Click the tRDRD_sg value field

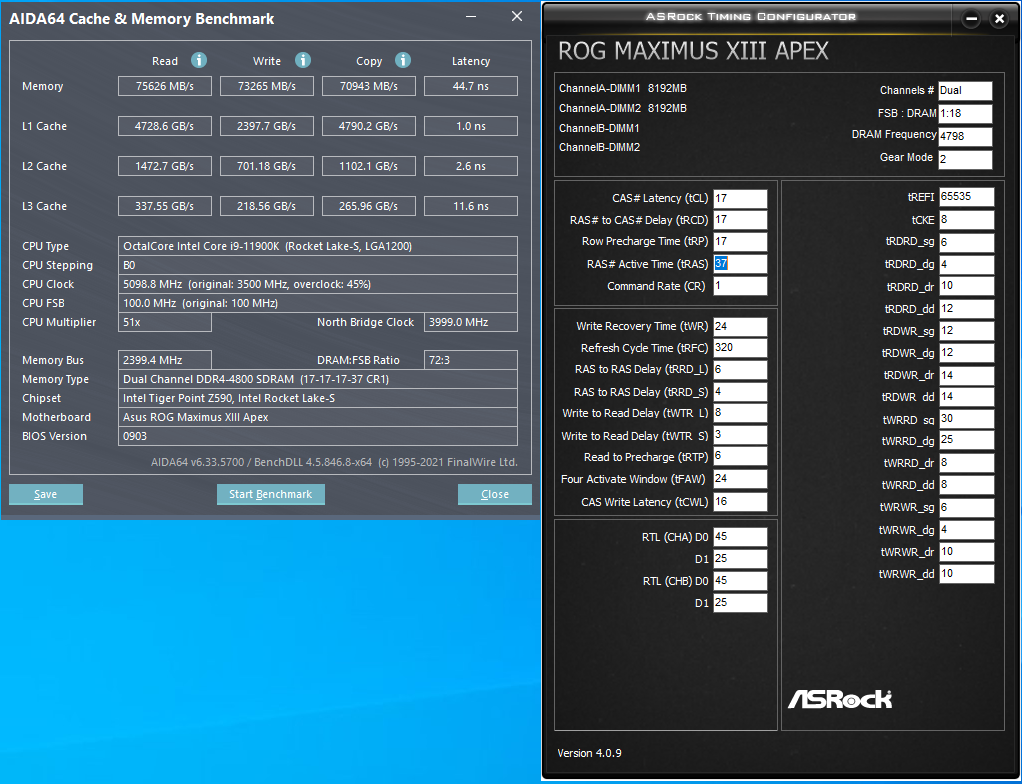point(966,242)
